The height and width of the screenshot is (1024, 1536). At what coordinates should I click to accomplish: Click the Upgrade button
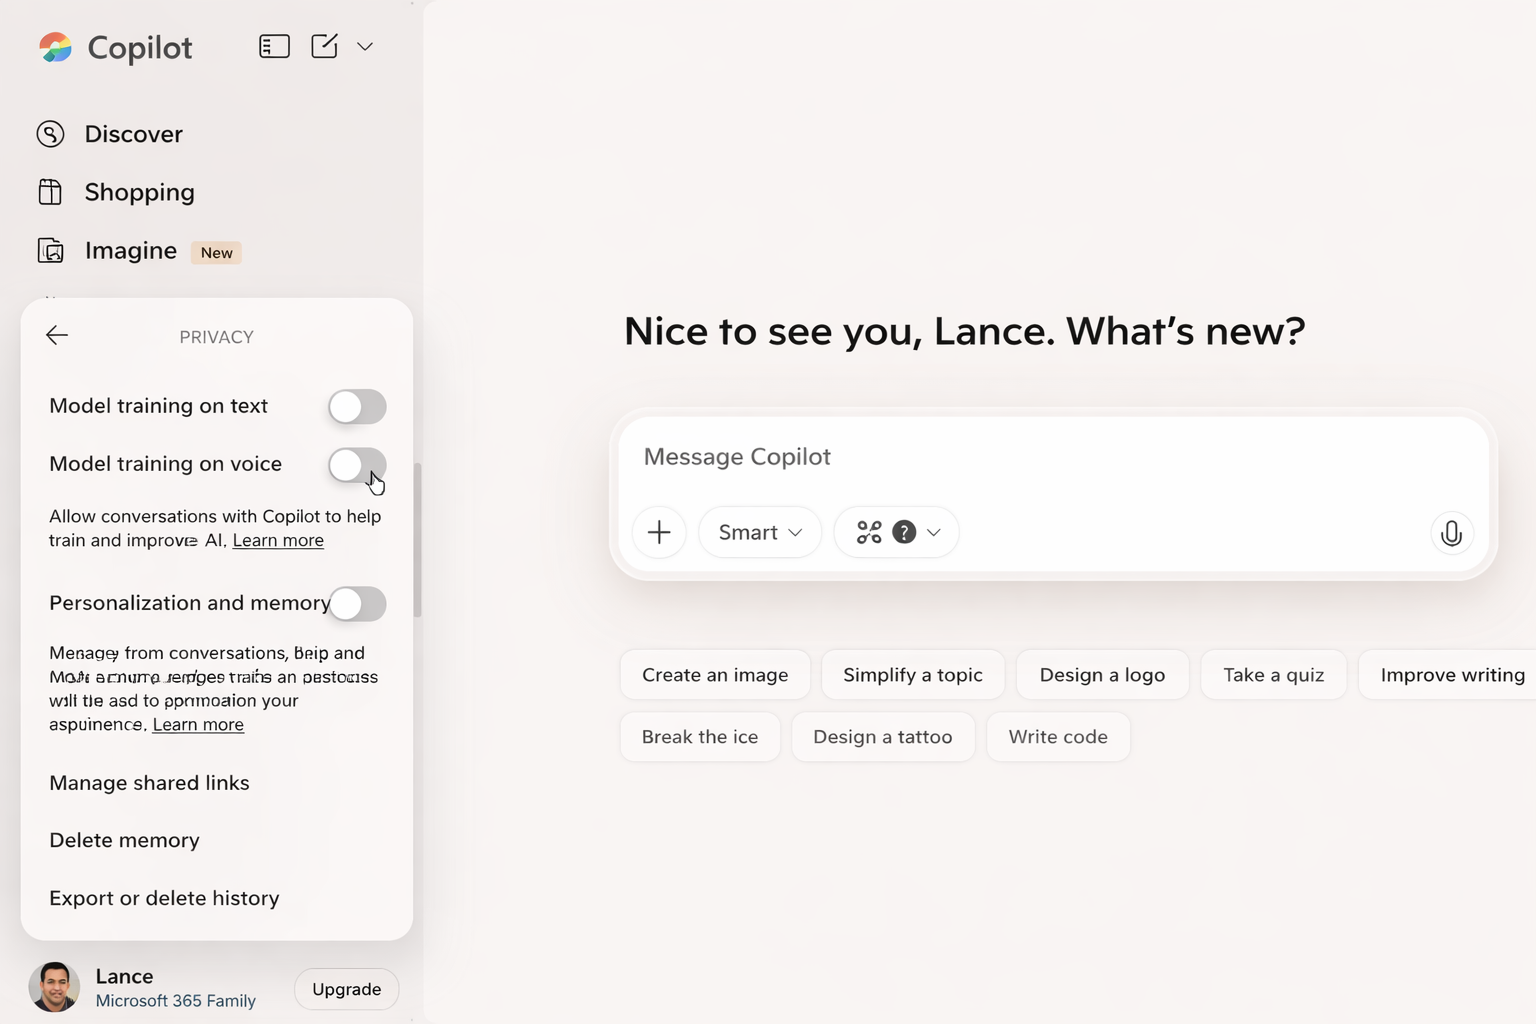tap(346, 989)
